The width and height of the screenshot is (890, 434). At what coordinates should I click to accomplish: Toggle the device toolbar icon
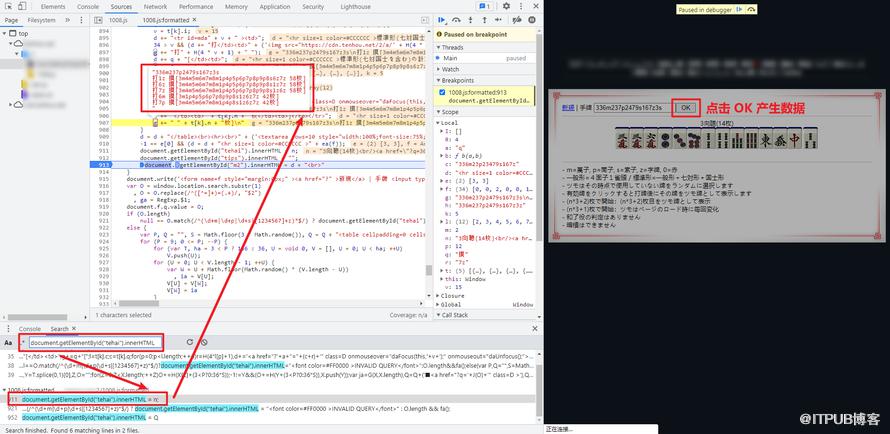22,6
